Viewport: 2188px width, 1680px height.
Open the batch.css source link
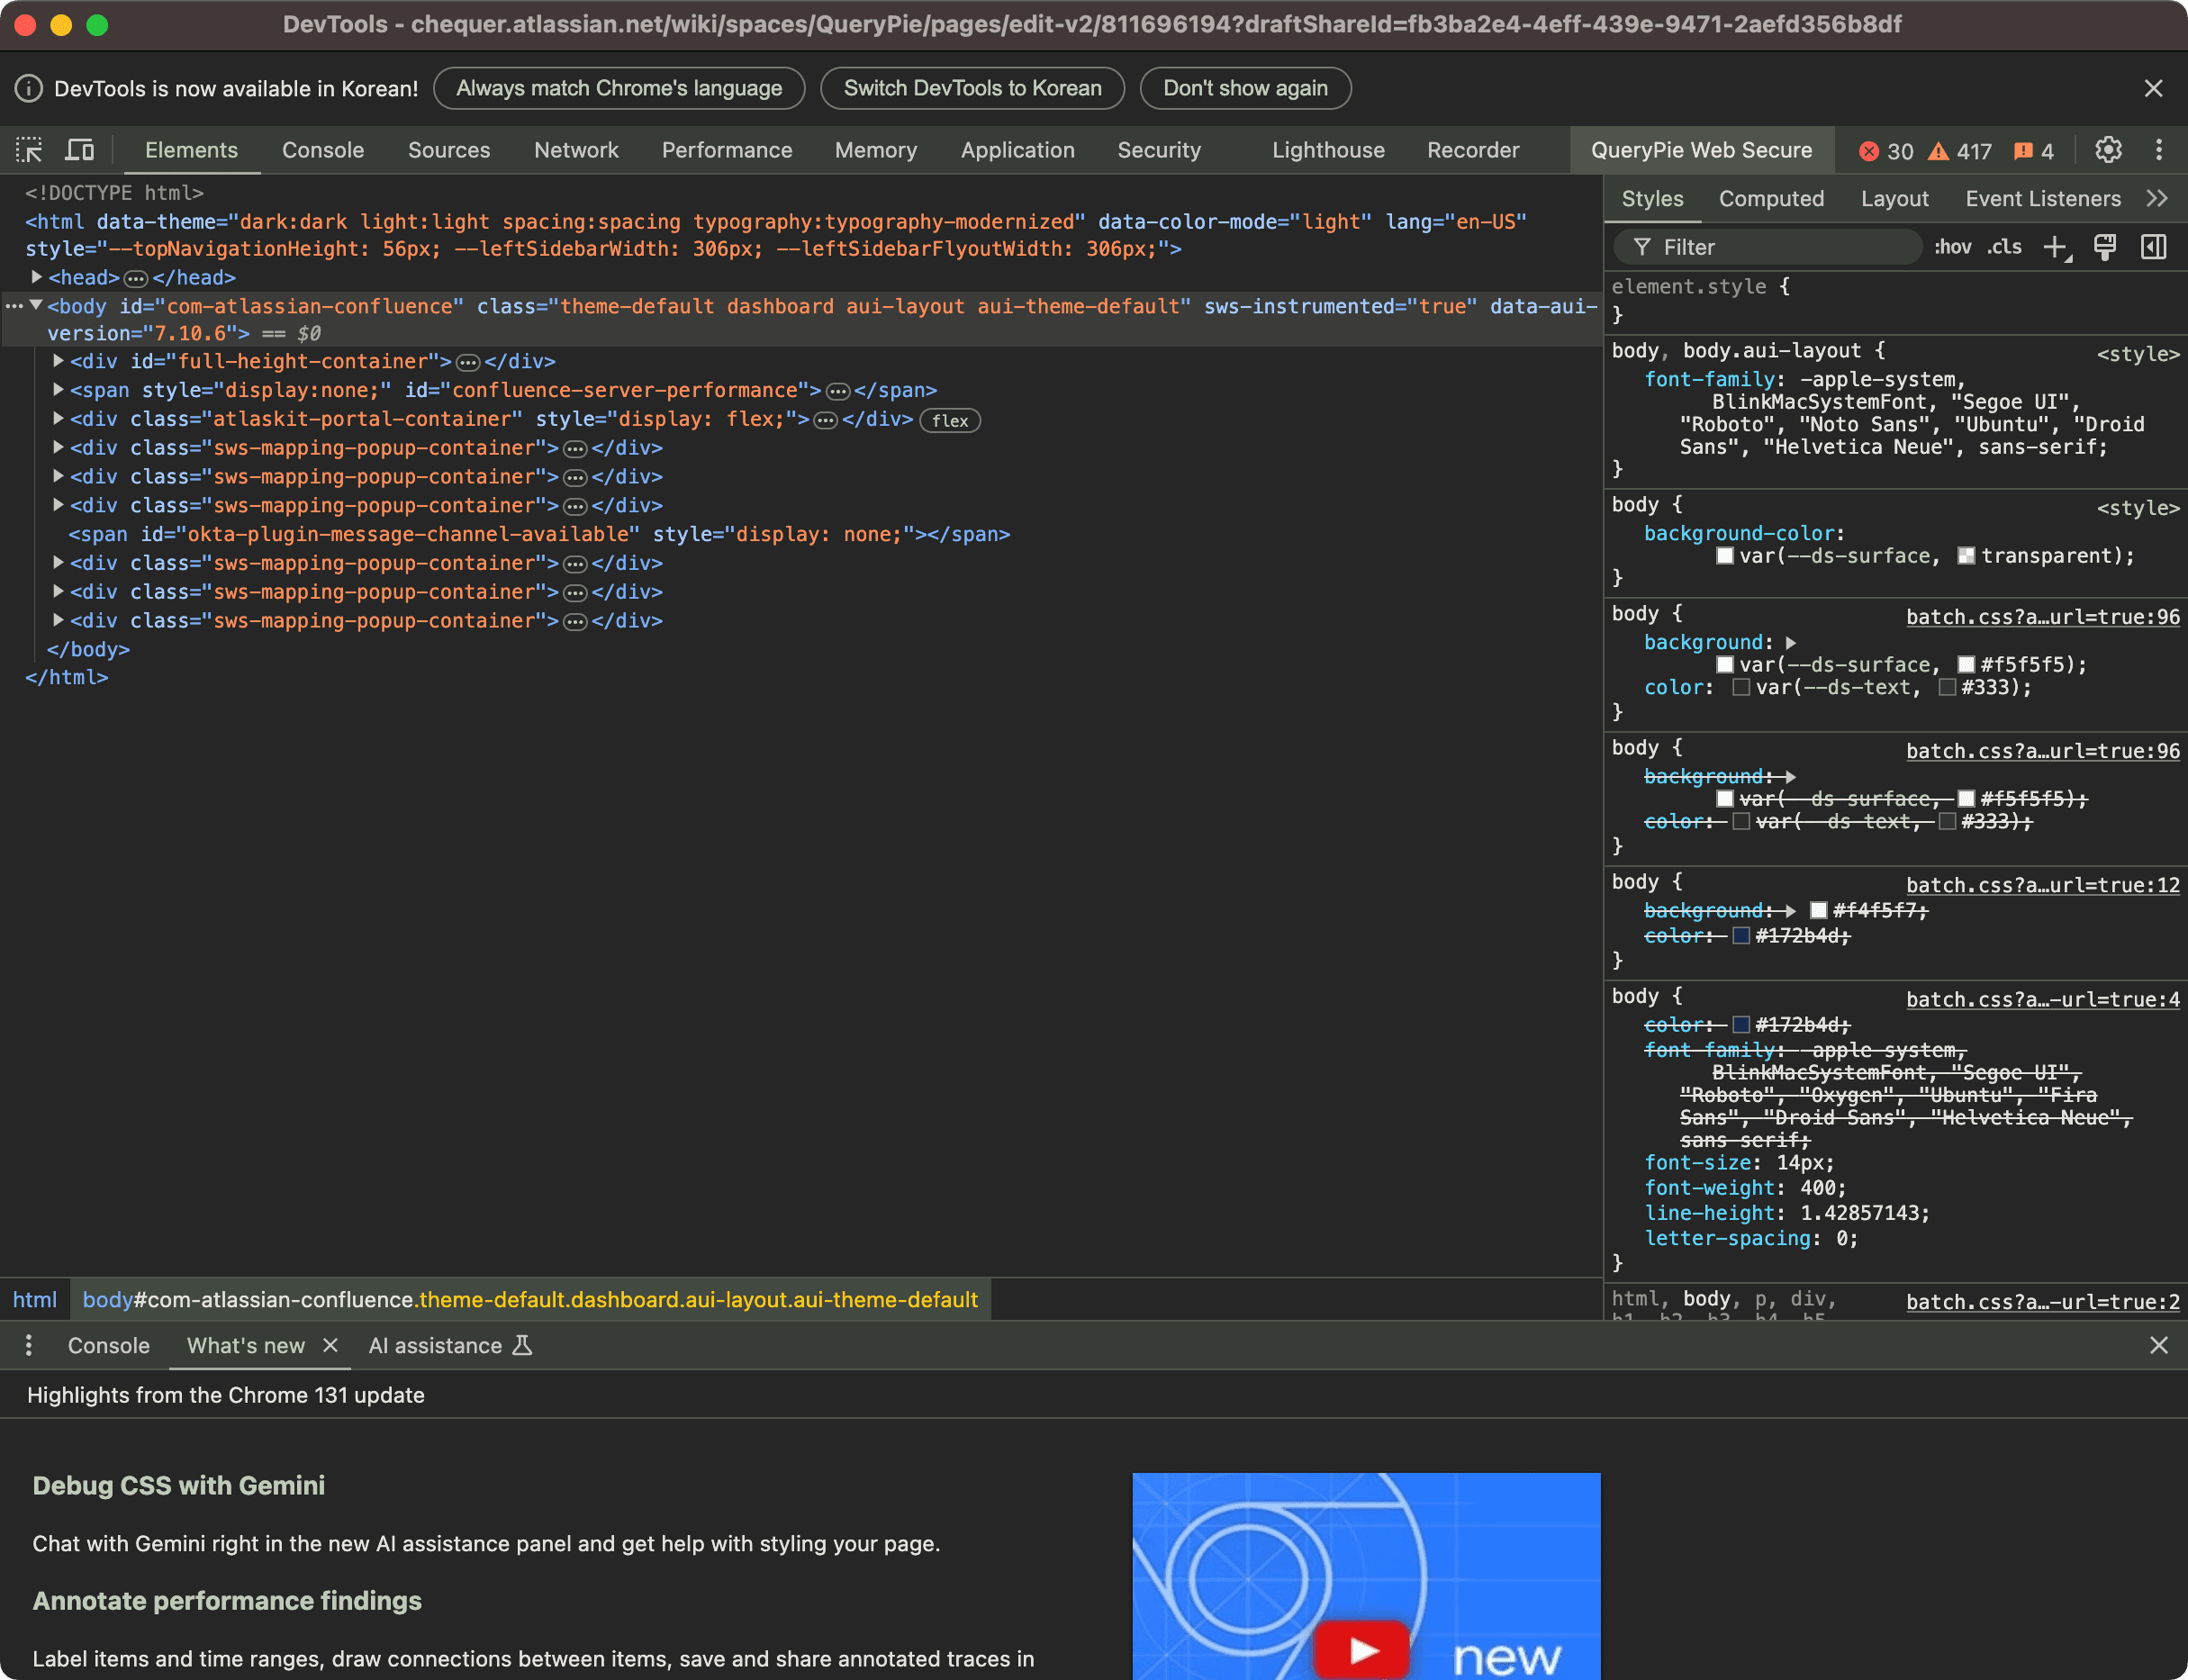[x=2042, y=616]
